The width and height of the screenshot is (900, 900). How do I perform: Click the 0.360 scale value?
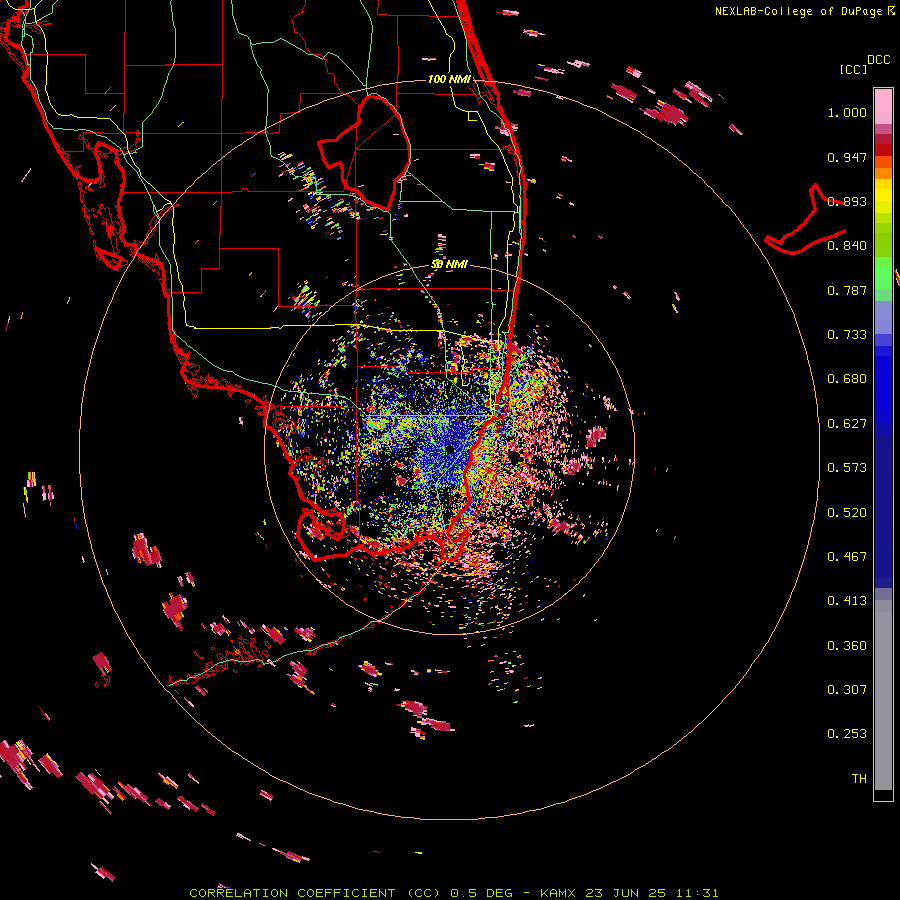(x=847, y=646)
